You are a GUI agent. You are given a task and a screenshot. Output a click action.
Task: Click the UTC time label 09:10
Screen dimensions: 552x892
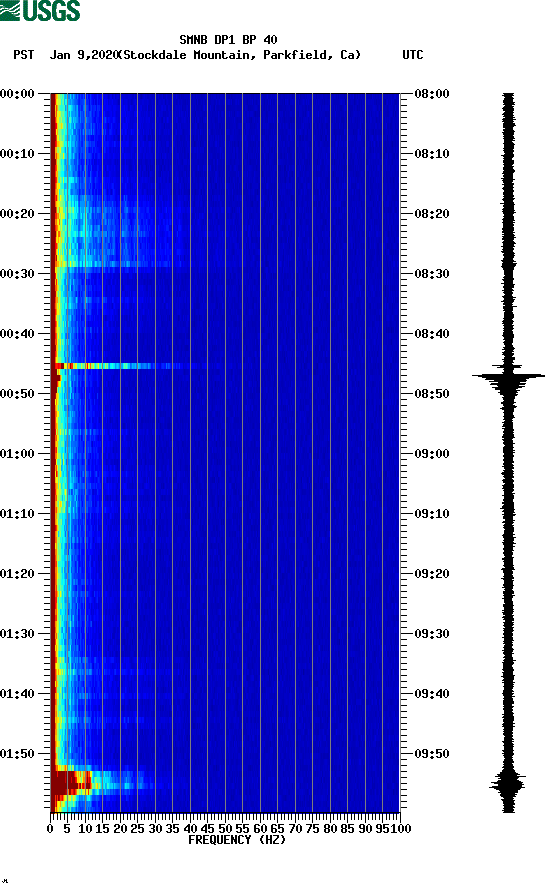(432, 514)
